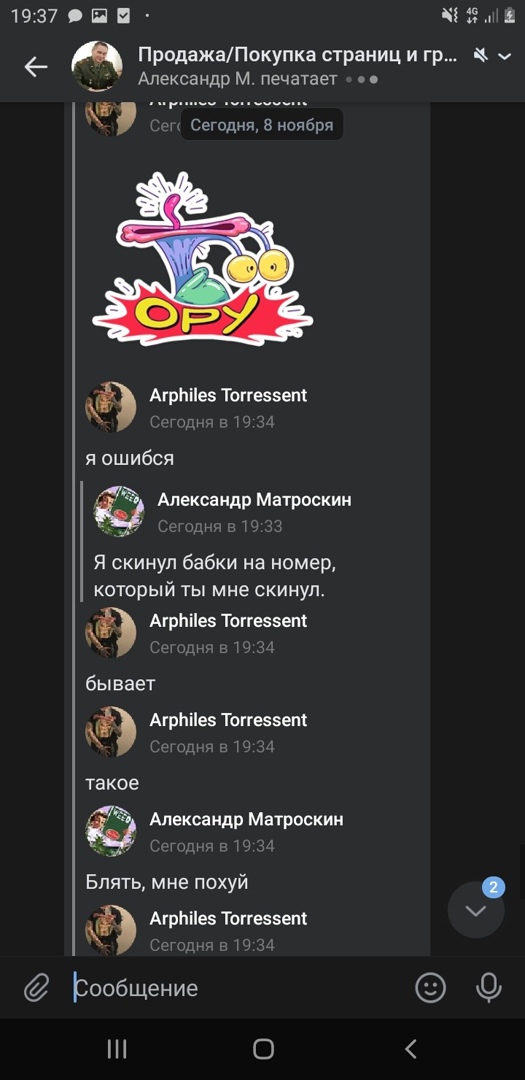Tap the back arrow in chat header
Image resolution: width=525 pixels, height=1080 pixels.
click(x=36, y=66)
